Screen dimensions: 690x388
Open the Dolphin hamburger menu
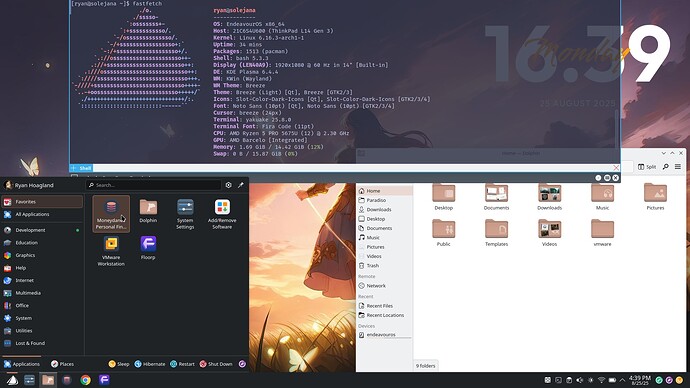tap(678, 167)
